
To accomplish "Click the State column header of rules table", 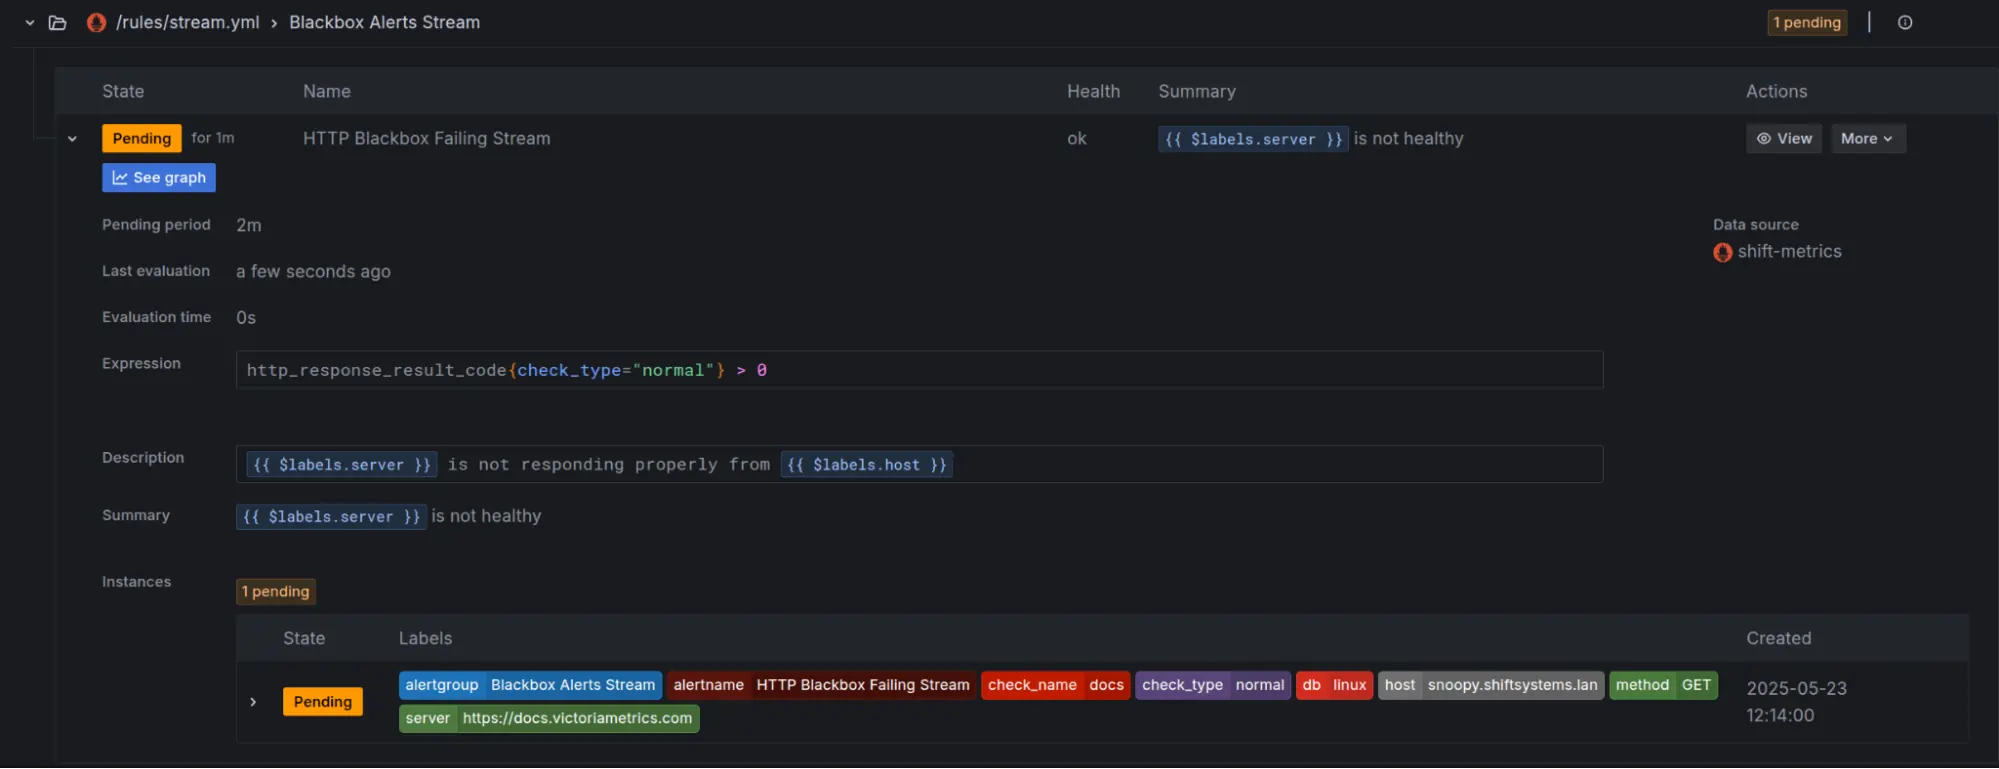I will (123, 91).
